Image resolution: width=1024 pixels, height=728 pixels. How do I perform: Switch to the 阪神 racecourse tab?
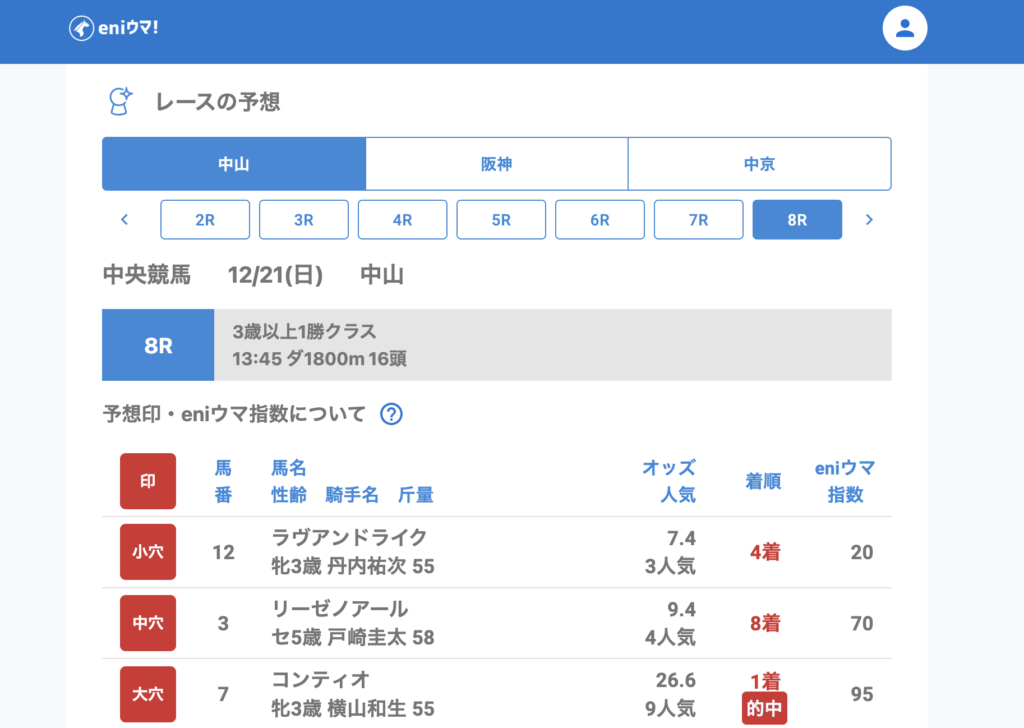coord(496,164)
